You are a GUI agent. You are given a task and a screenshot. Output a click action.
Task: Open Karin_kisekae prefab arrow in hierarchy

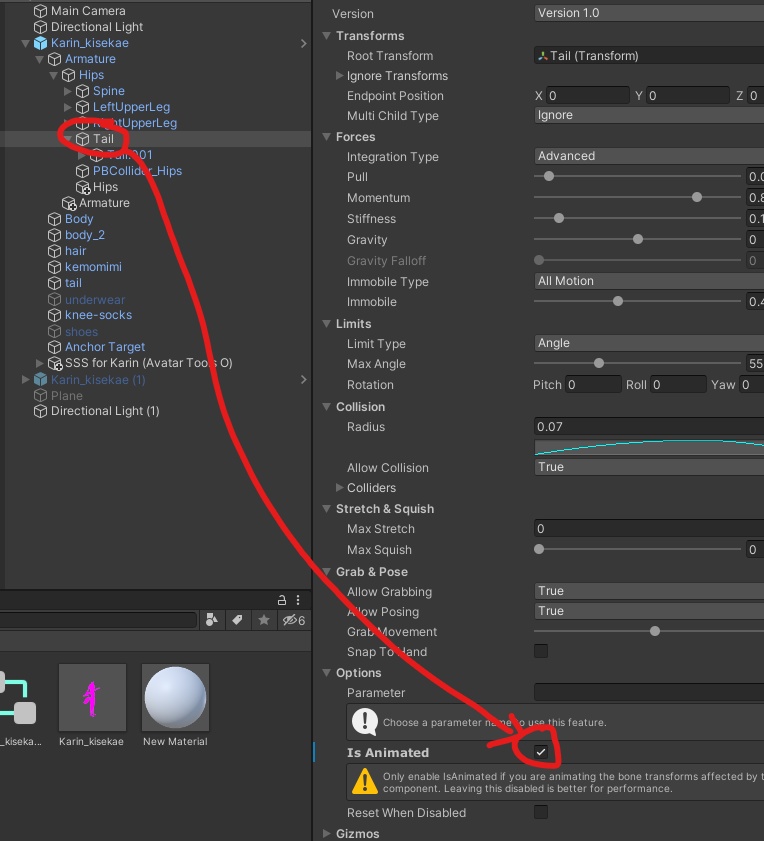tap(304, 43)
